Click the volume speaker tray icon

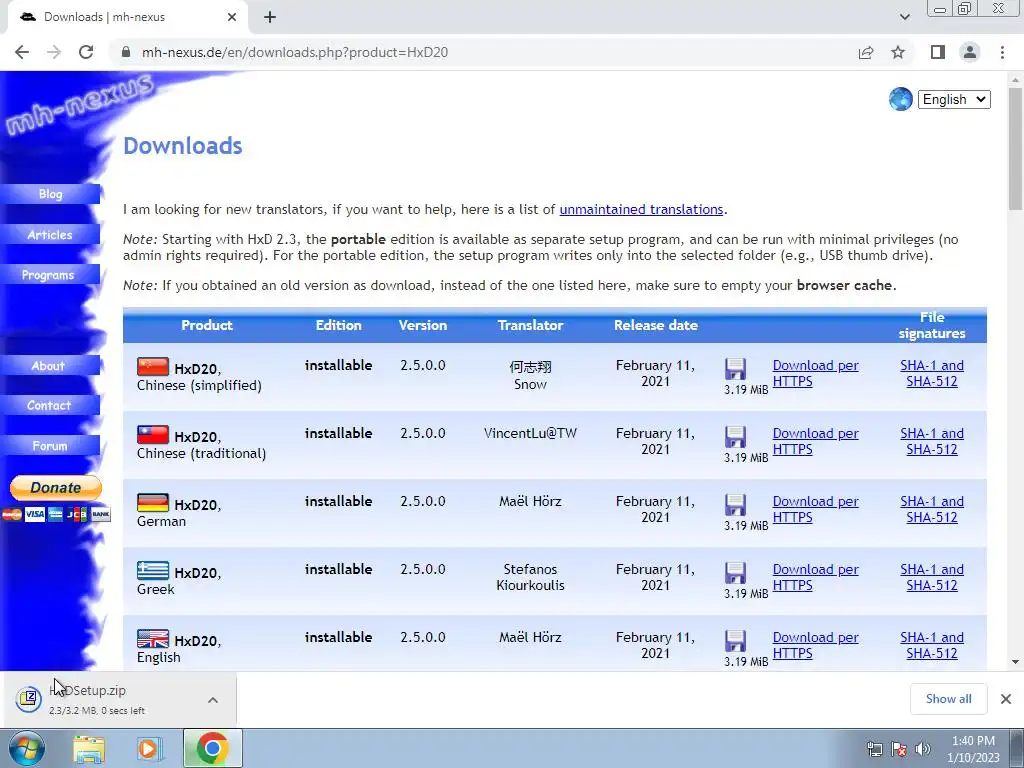[923, 748]
